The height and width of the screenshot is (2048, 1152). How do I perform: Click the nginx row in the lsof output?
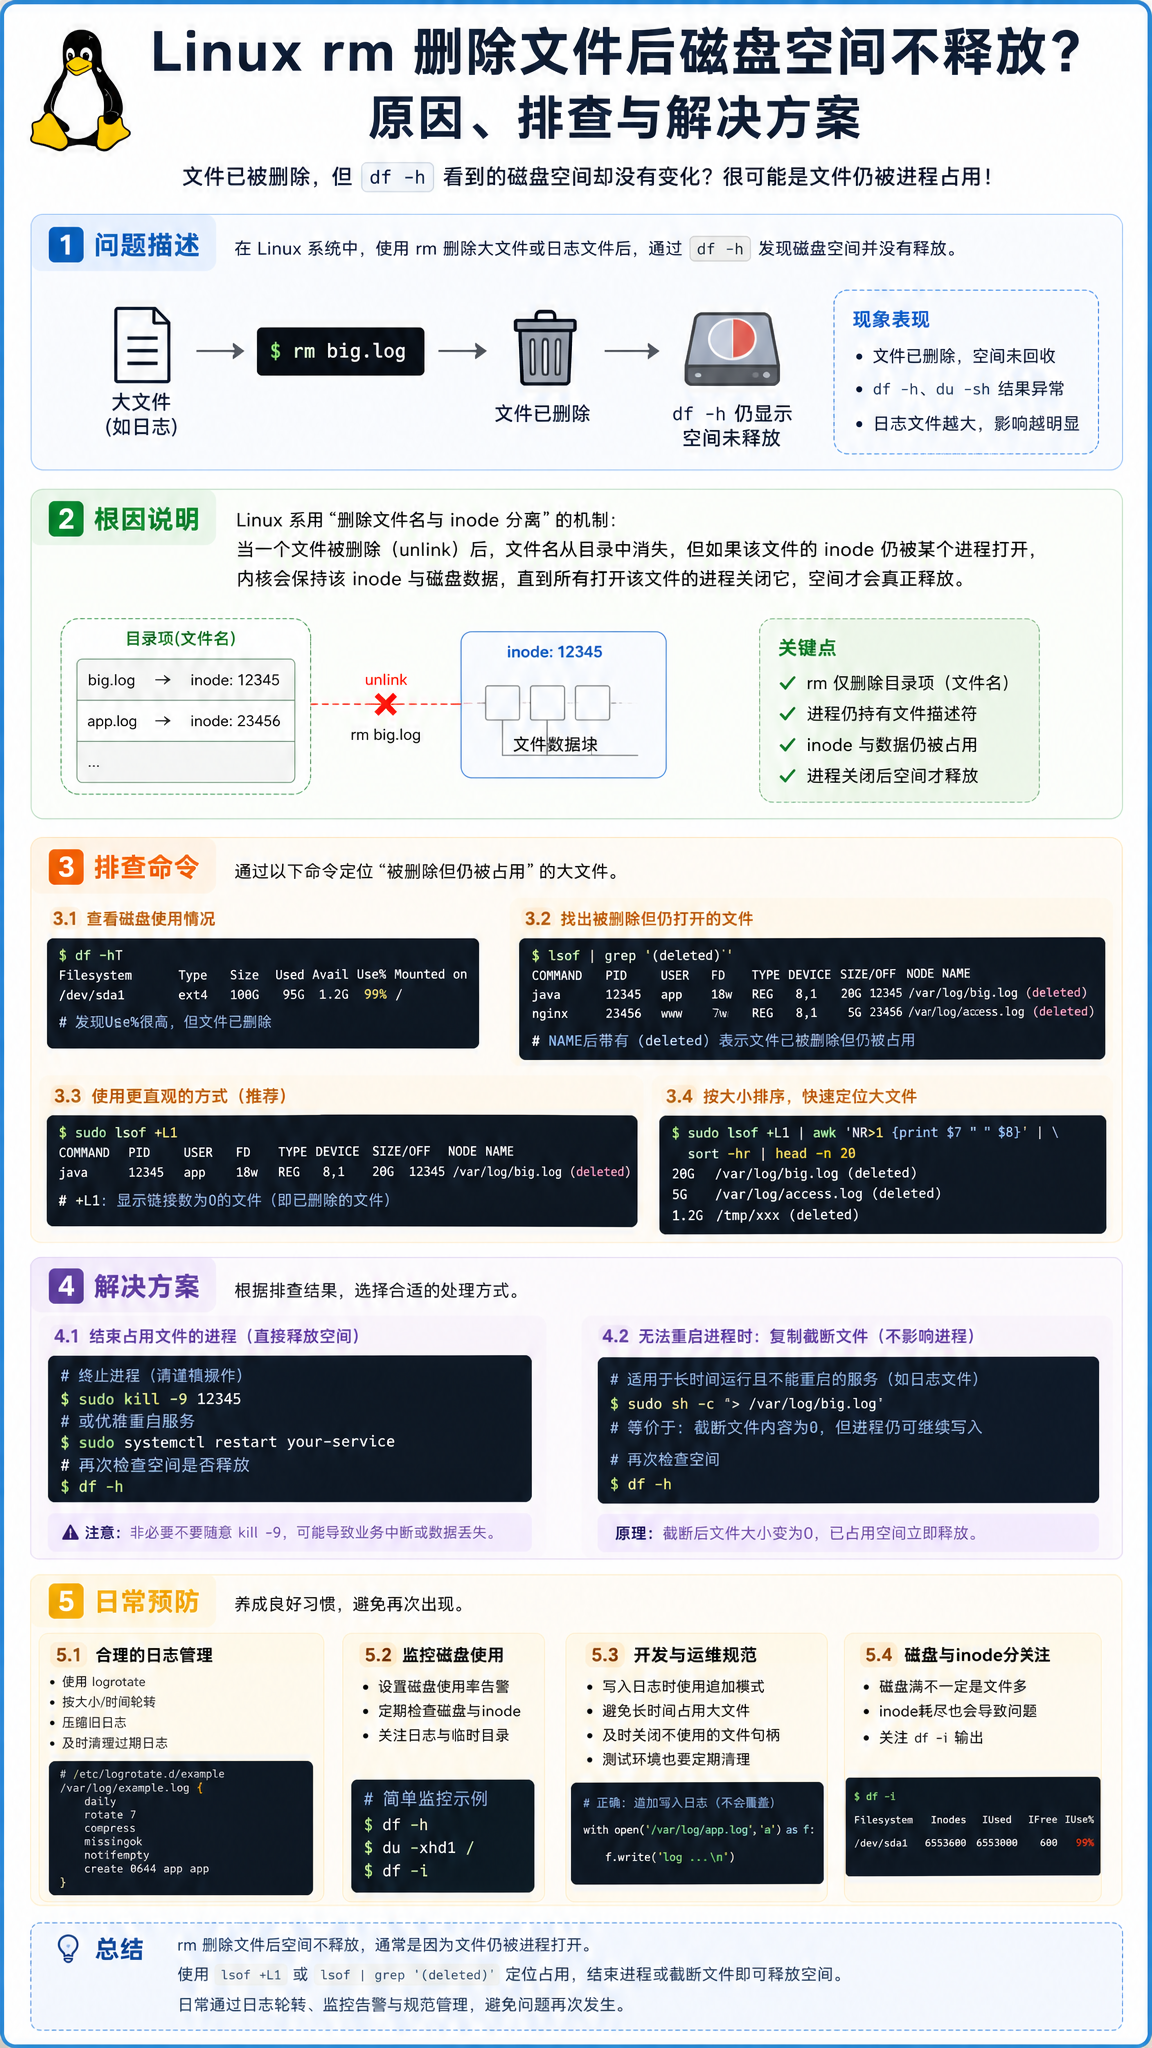click(813, 1012)
